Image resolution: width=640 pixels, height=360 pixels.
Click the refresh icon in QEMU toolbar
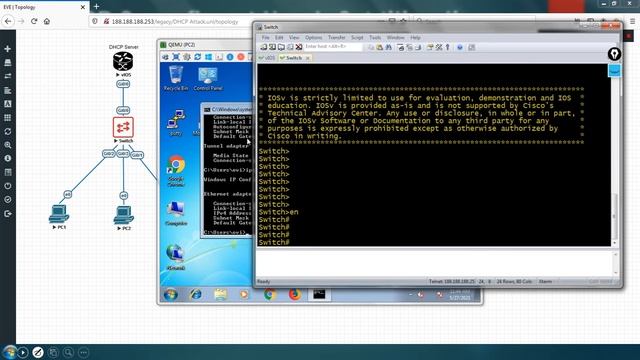[x=198, y=57]
